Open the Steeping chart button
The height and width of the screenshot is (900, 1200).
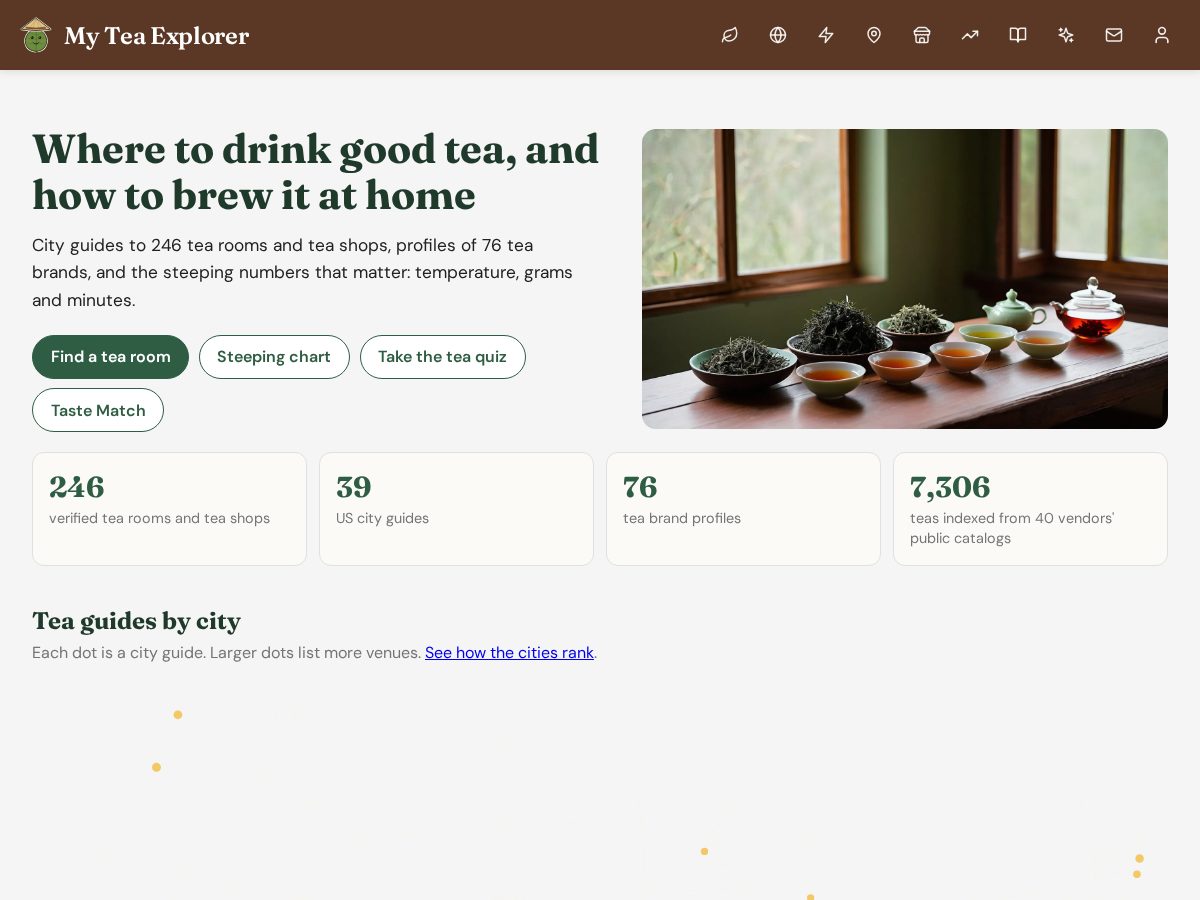(x=274, y=357)
